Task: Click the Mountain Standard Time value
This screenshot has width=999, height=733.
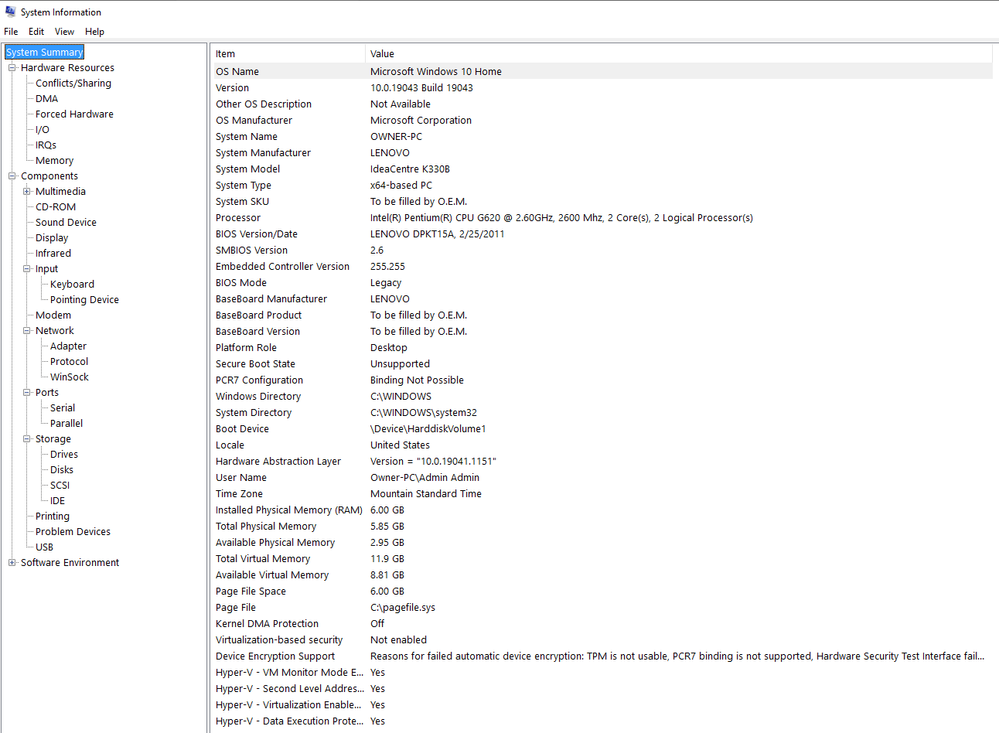Action: 426,494
